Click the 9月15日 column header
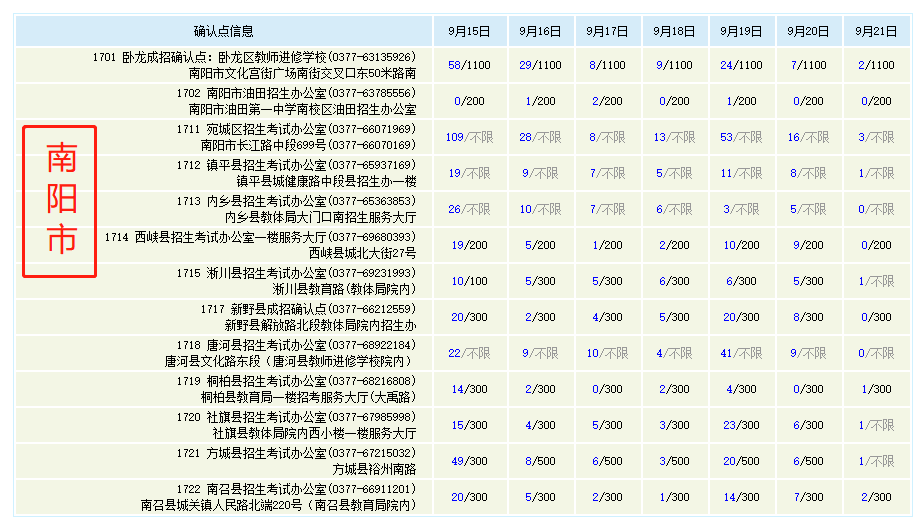The height and width of the screenshot is (532, 920). [469, 31]
